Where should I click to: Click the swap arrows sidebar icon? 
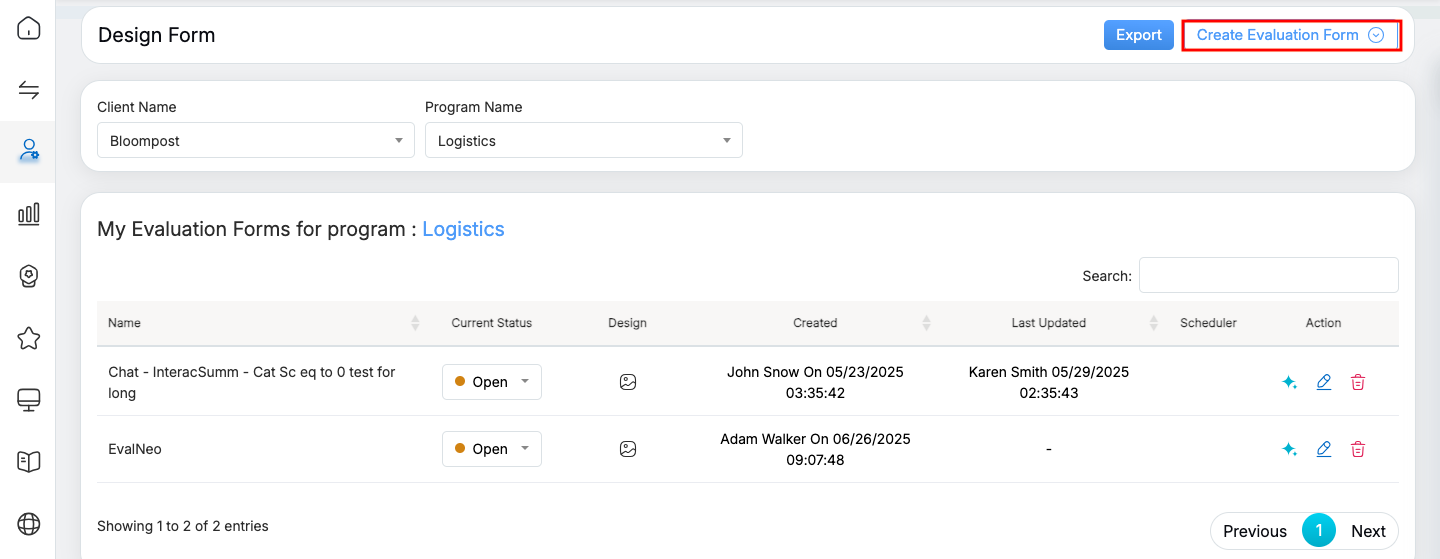click(x=29, y=91)
